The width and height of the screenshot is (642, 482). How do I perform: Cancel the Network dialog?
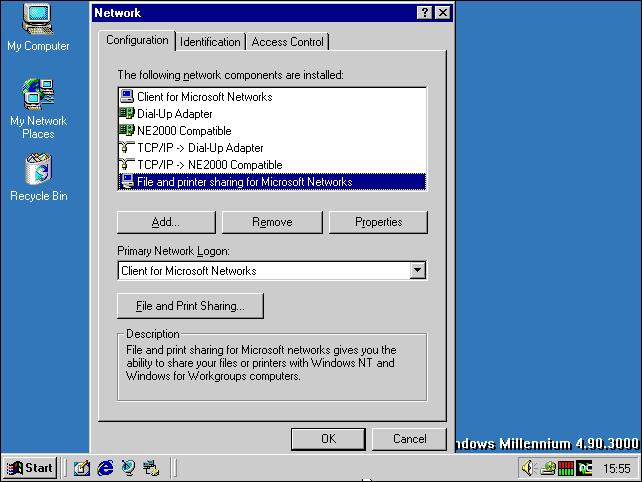[x=409, y=439]
